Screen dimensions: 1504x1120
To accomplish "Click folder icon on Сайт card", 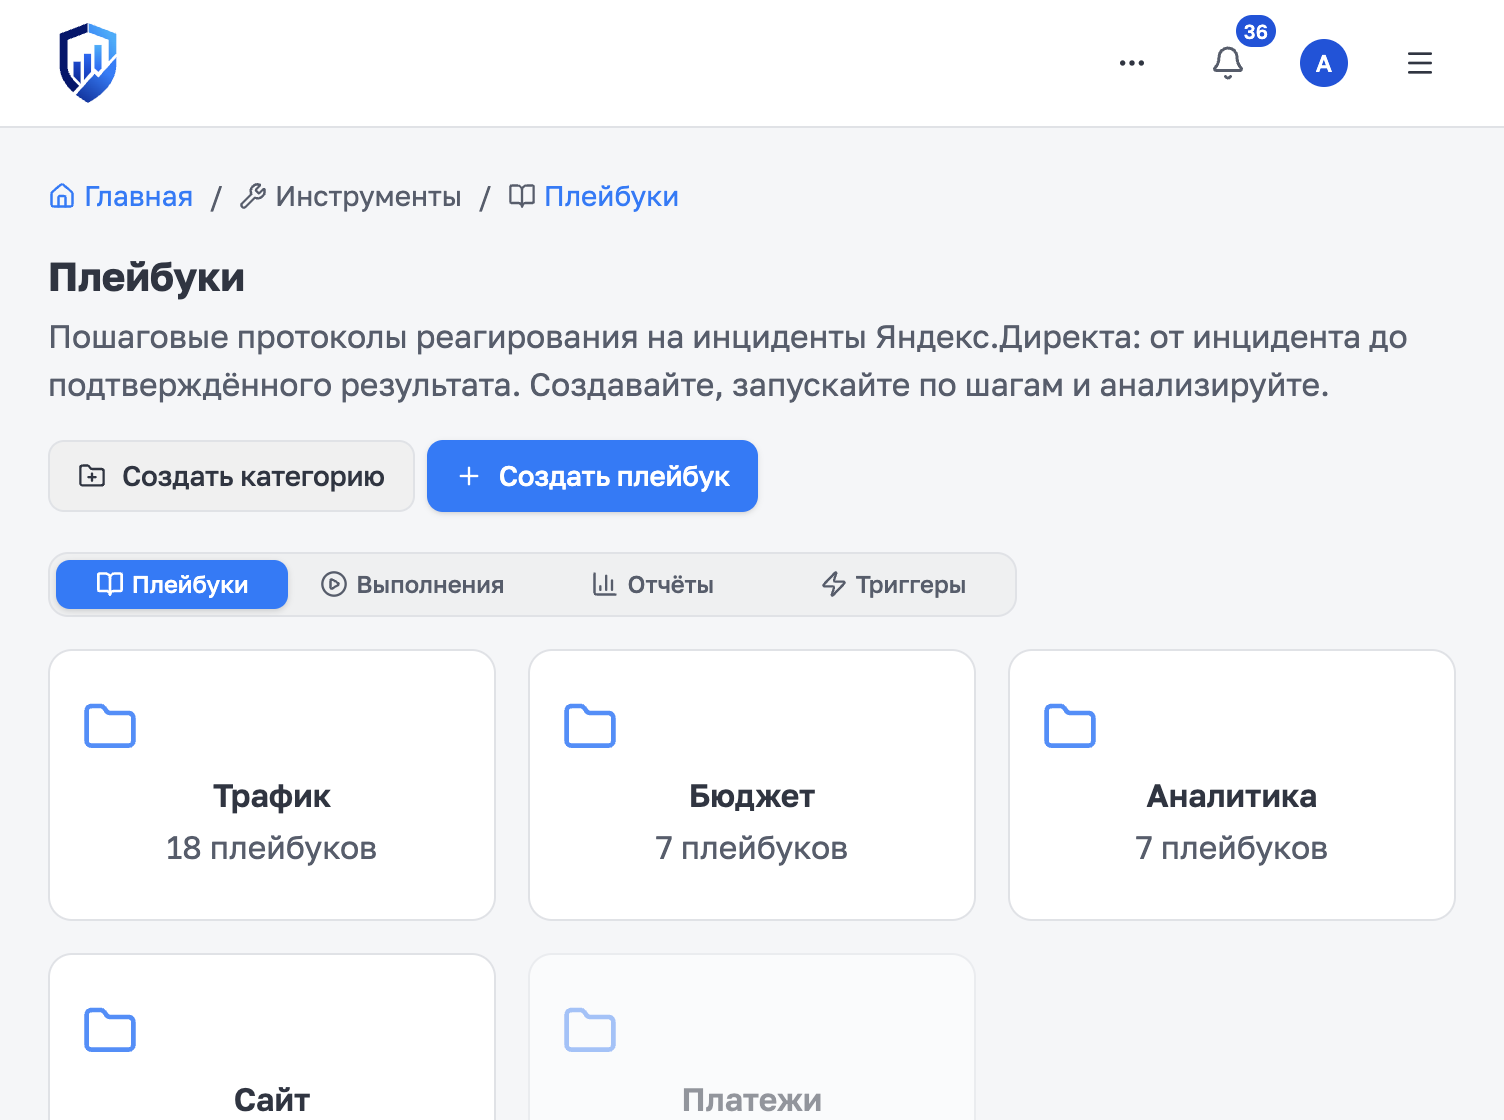I will pos(110,1030).
